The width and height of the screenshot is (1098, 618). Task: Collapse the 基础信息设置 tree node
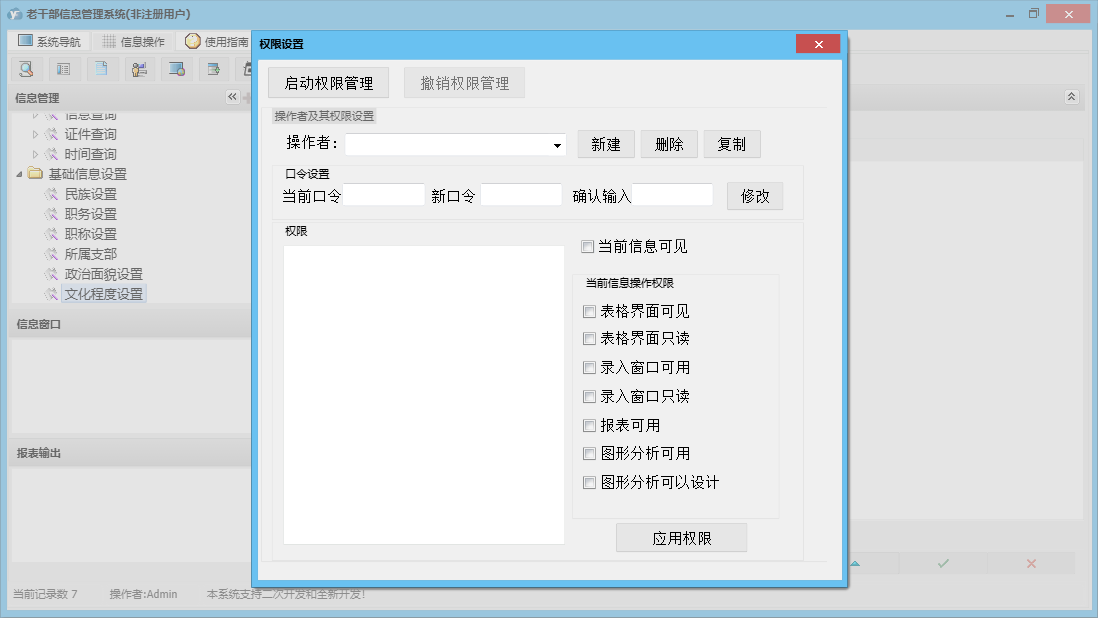click(20, 174)
